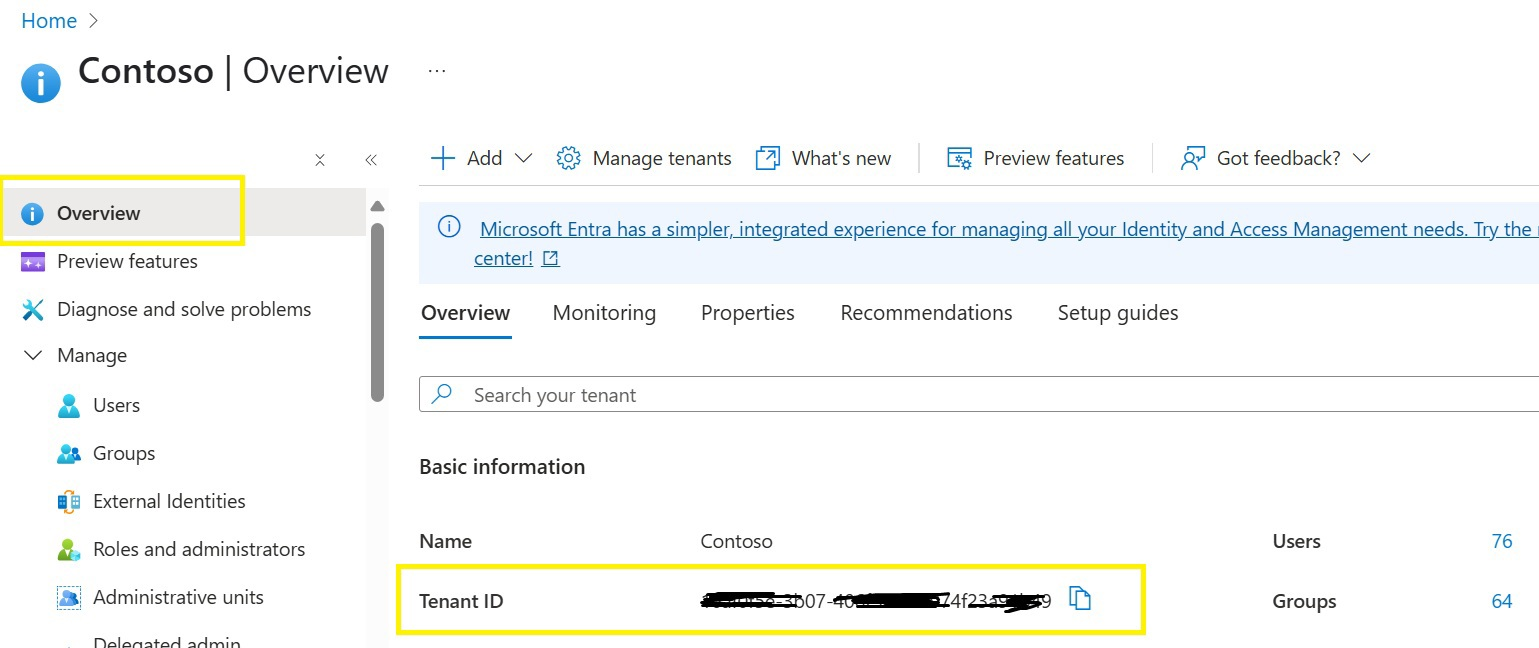Click the sidebar scroll up arrow
This screenshot has width=1539, height=648.
377,206
